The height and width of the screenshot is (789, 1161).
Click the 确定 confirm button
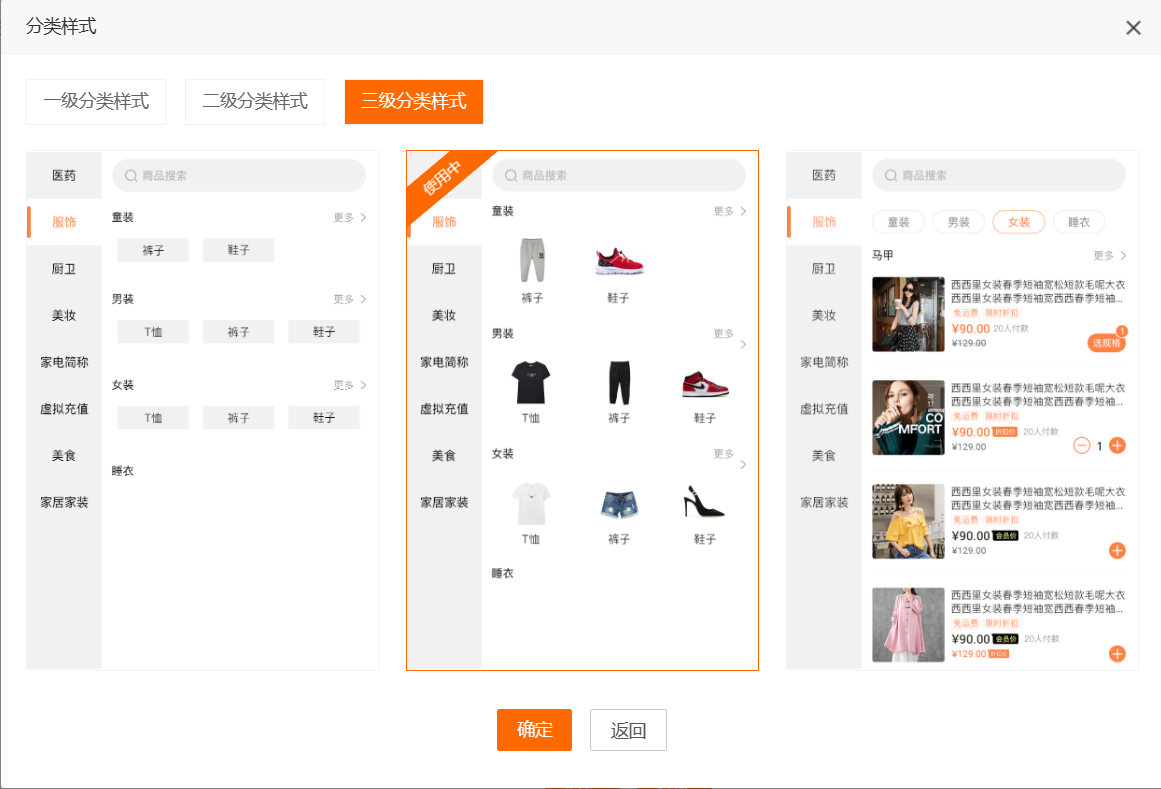534,730
